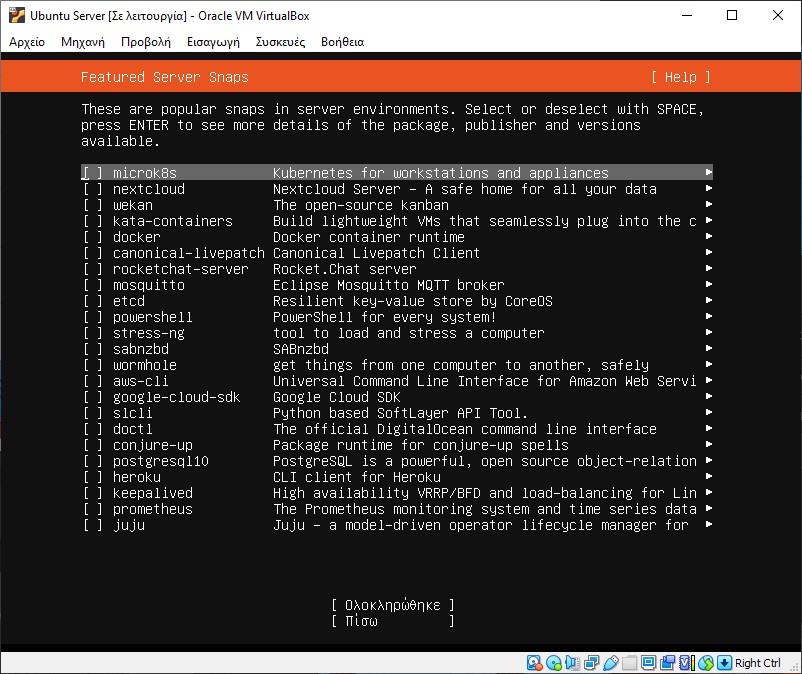Screen dimensions: 802x674
Task: Toggle the microk8s snap checkbox
Action: (93, 173)
